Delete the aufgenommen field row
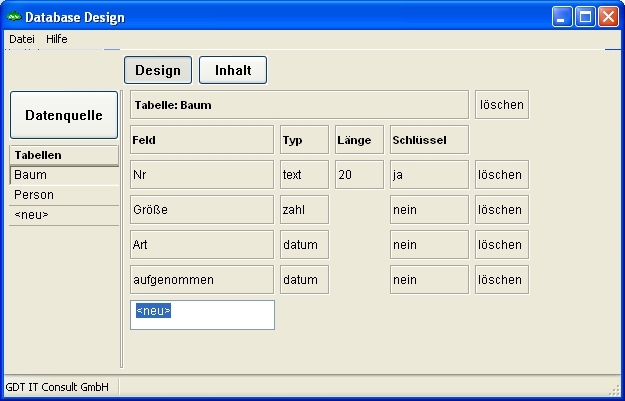This screenshot has height=401, width=625. (501, 280)
